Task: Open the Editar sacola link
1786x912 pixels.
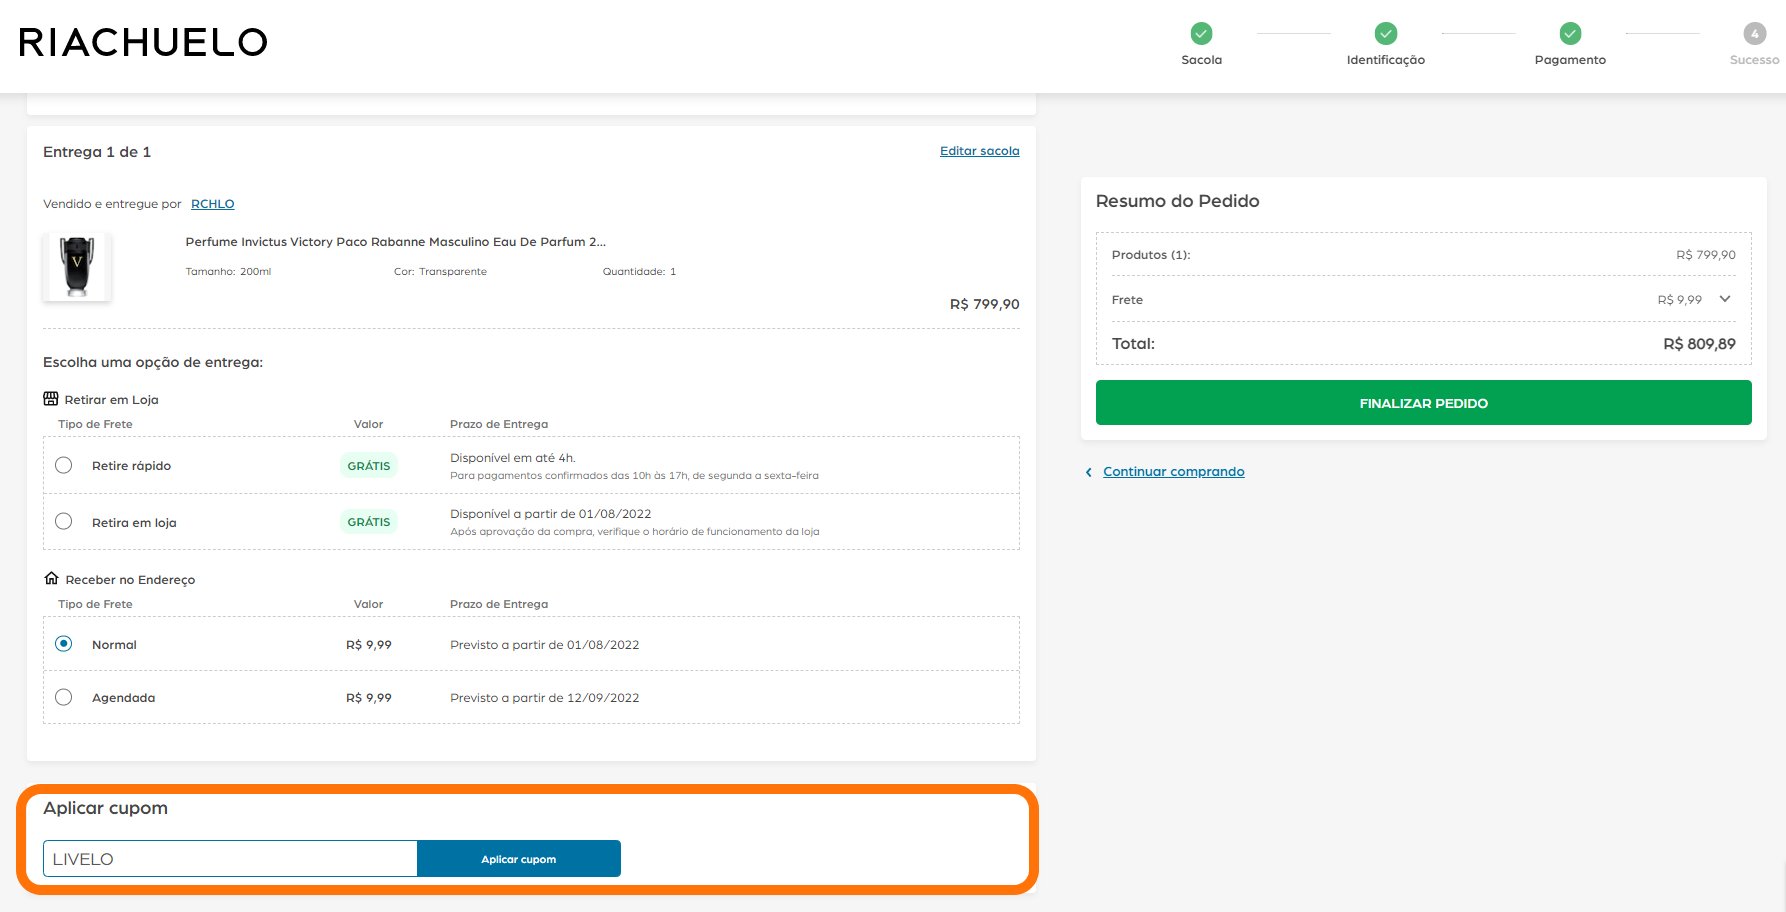Action: 980,151
